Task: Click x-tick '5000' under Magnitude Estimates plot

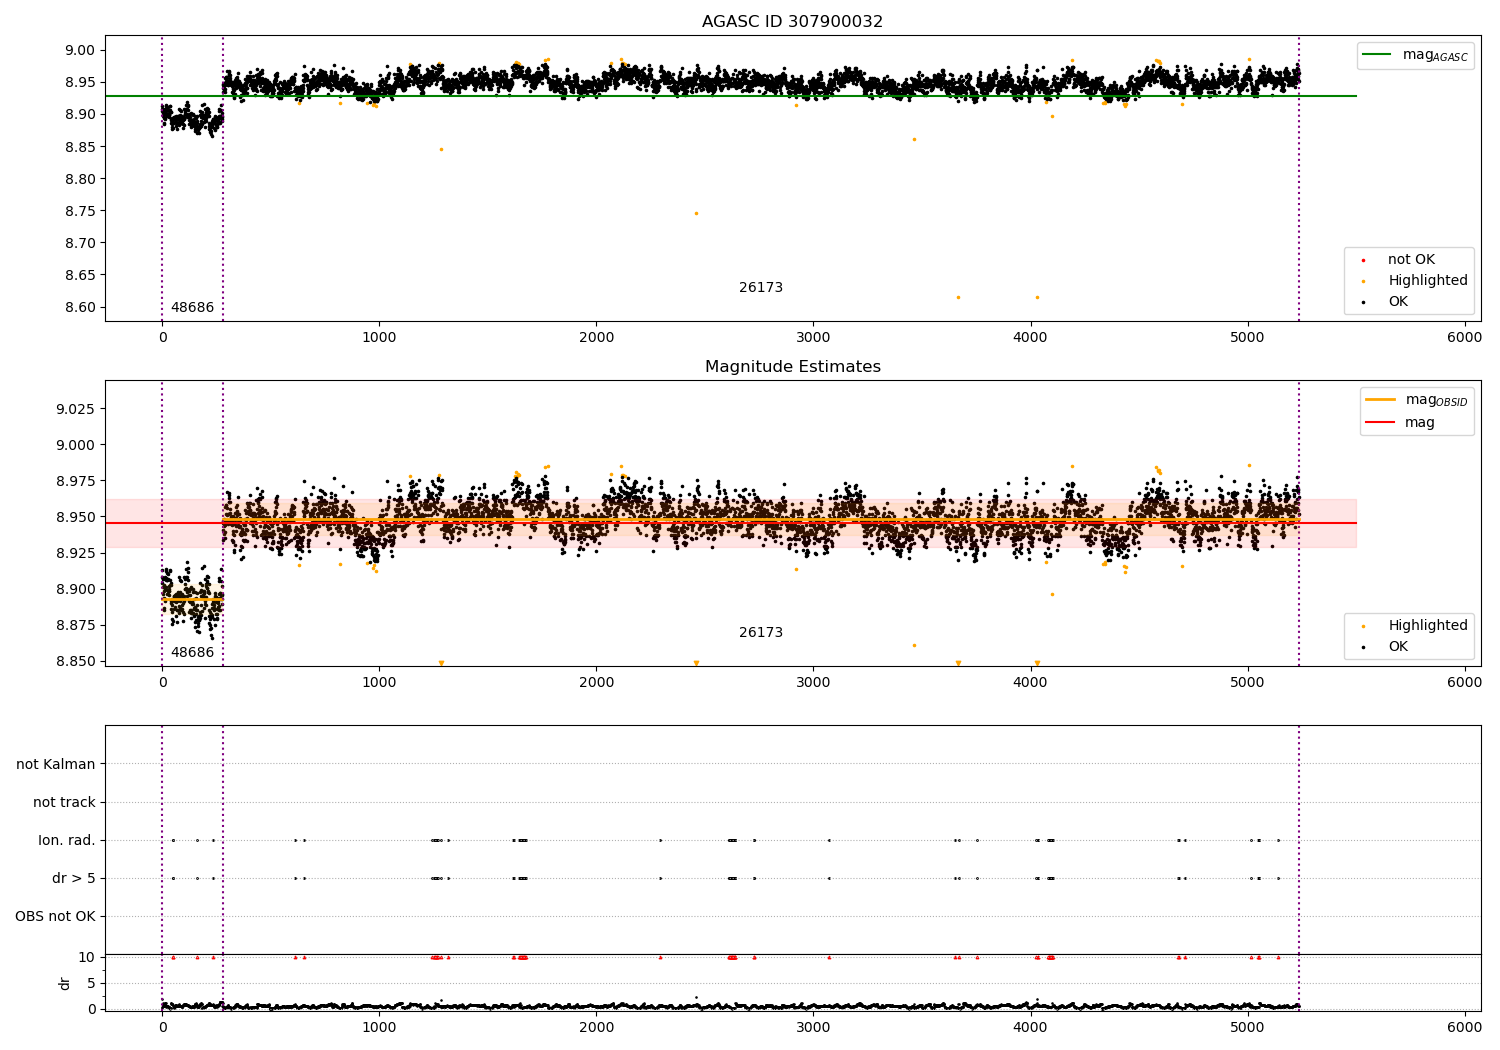Action: click(x=1247, y=682)
